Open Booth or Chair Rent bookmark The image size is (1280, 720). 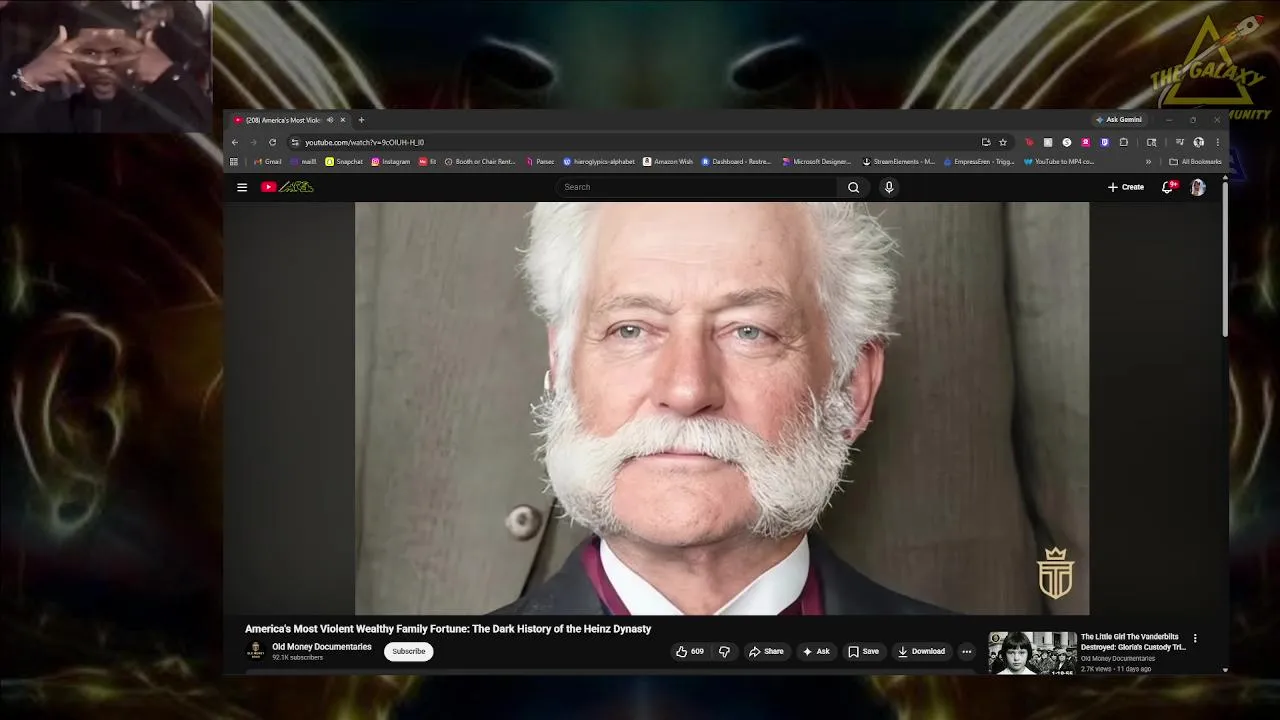[480, 161]
